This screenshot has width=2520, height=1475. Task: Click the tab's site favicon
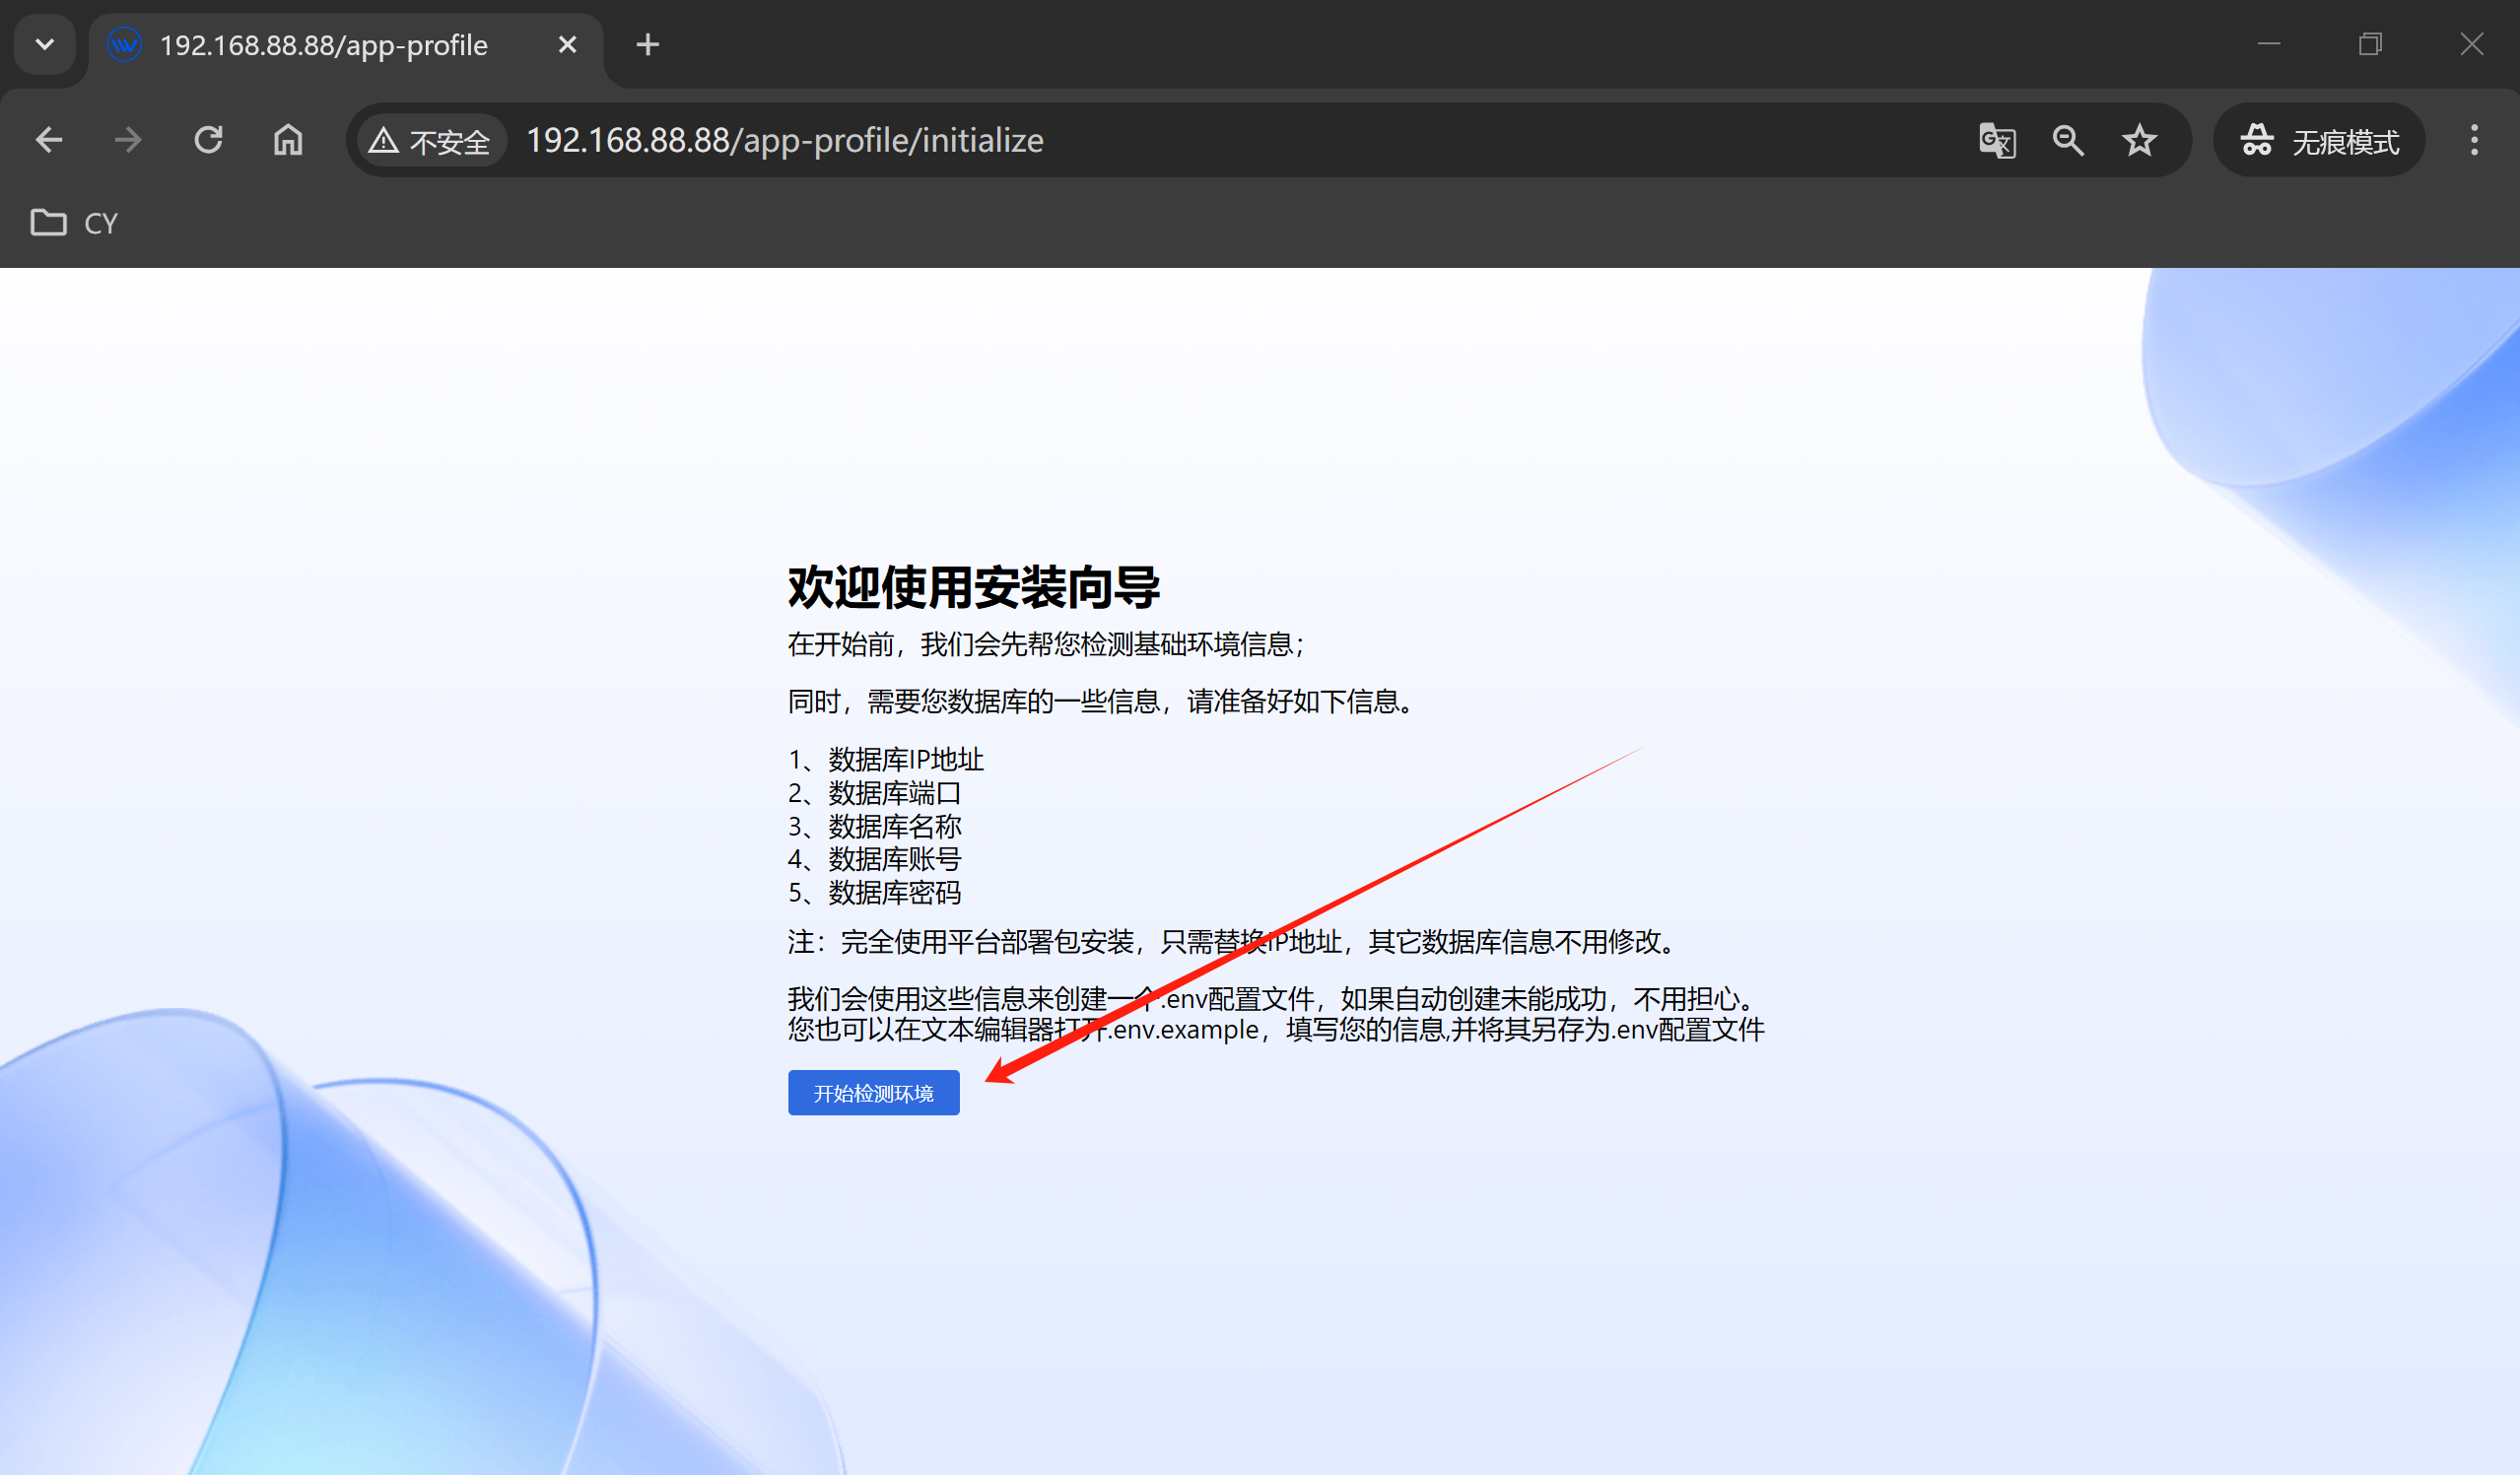125,45
